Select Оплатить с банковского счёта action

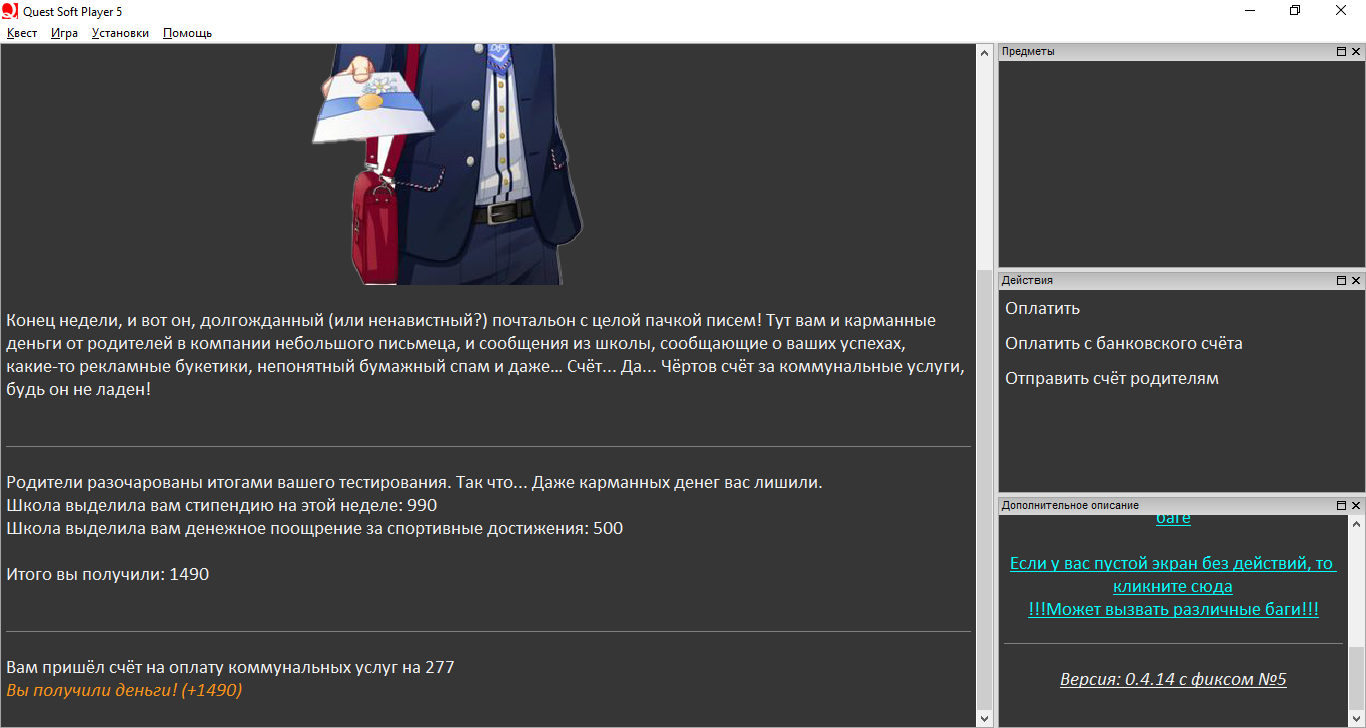(1124, 343)
